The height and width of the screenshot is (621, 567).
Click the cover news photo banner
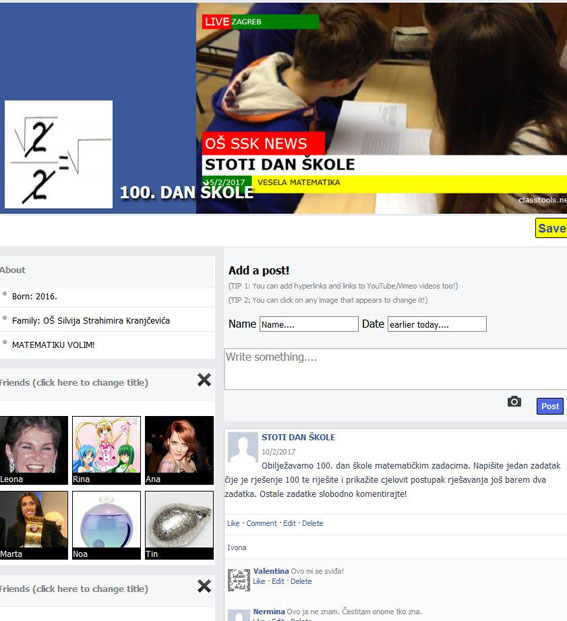(x=381, y=108)
